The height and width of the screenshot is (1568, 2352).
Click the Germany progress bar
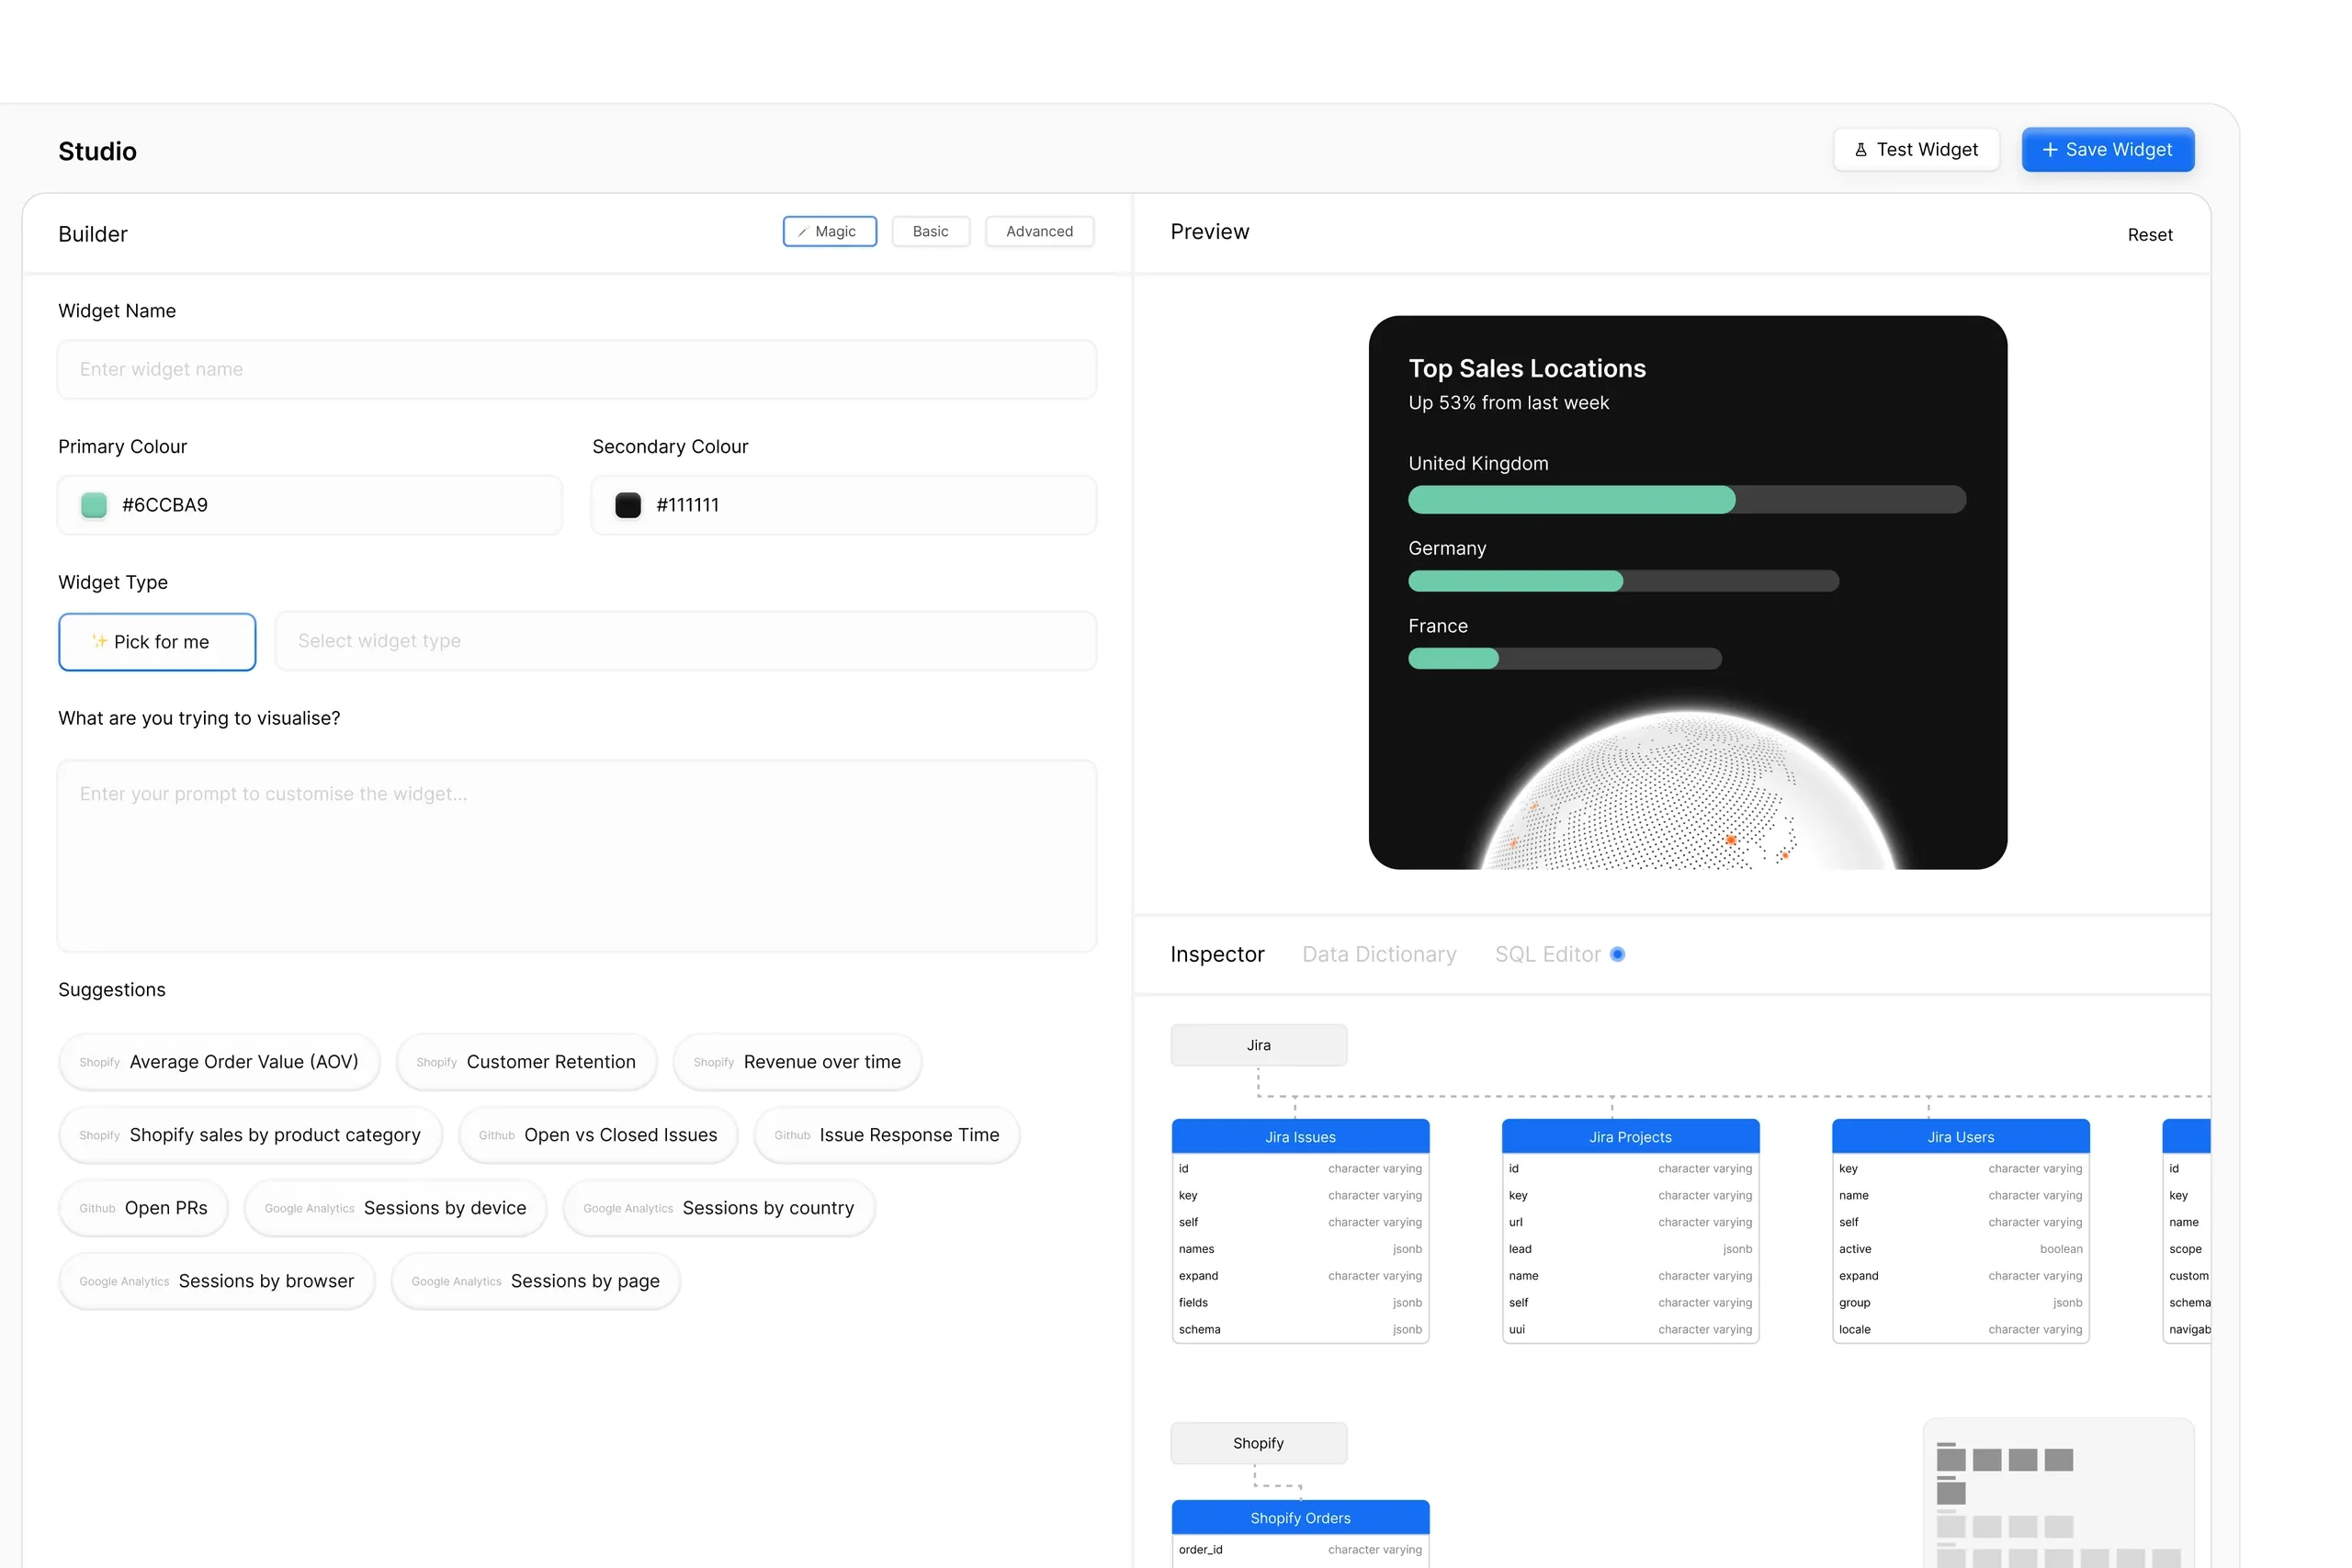1623,581
